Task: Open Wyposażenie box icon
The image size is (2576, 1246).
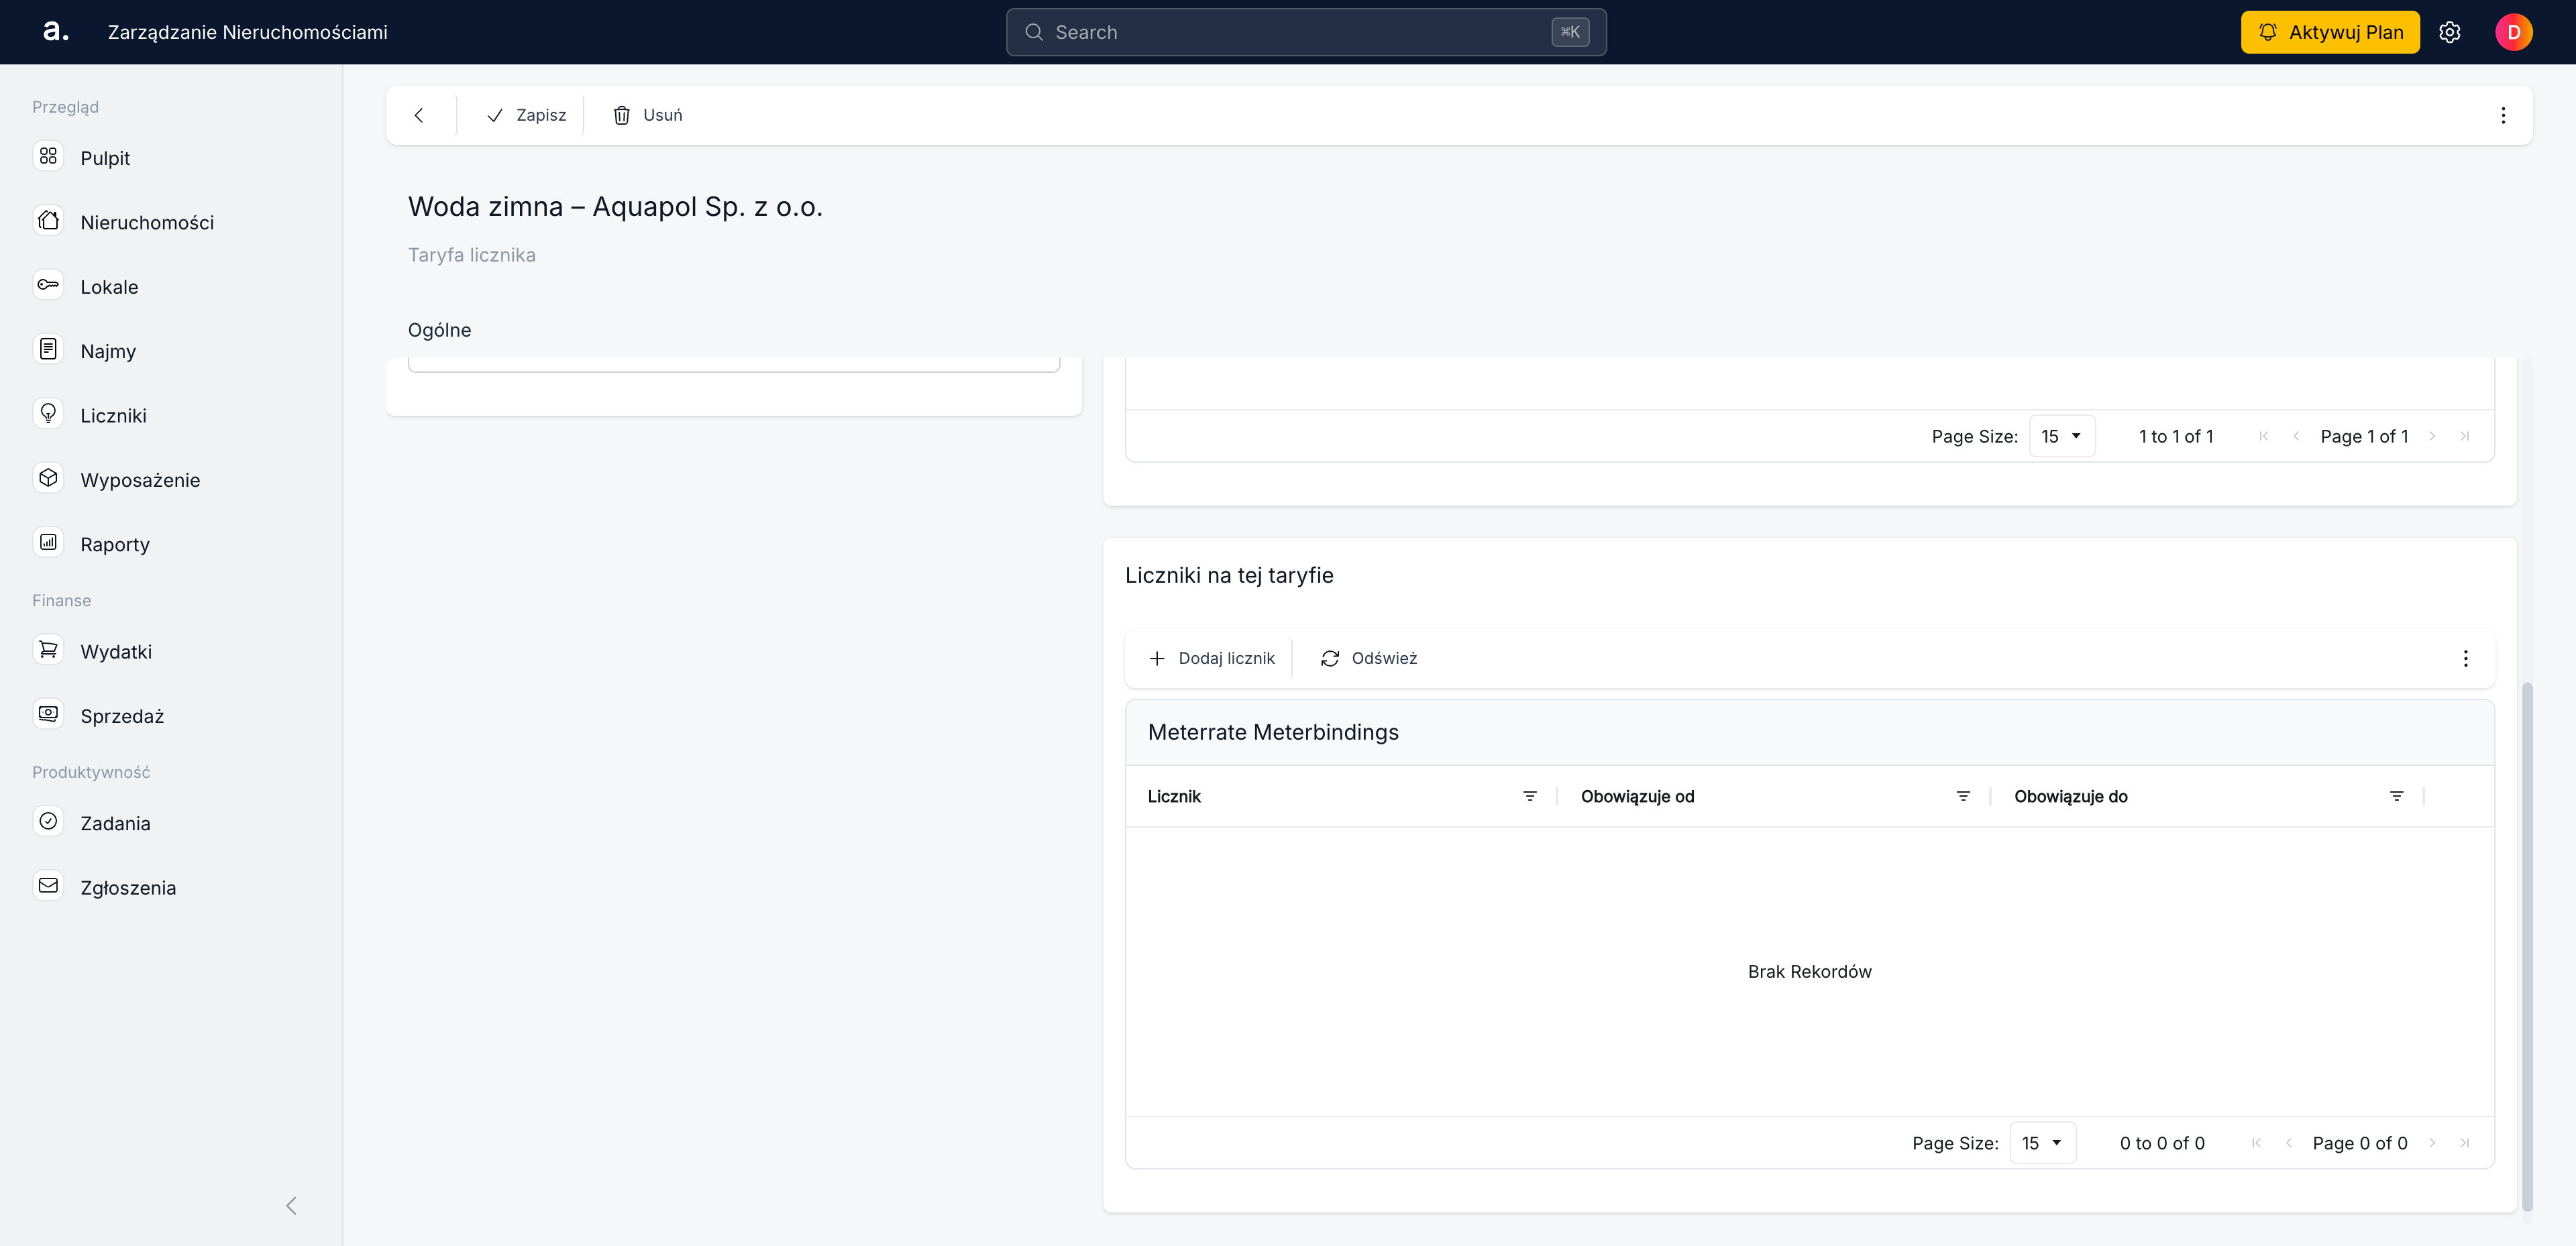Action: [x=48, y=478]
